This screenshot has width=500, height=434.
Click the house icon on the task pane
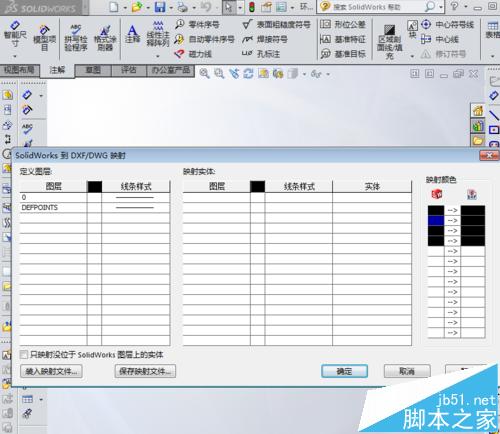tap(478, 111)
